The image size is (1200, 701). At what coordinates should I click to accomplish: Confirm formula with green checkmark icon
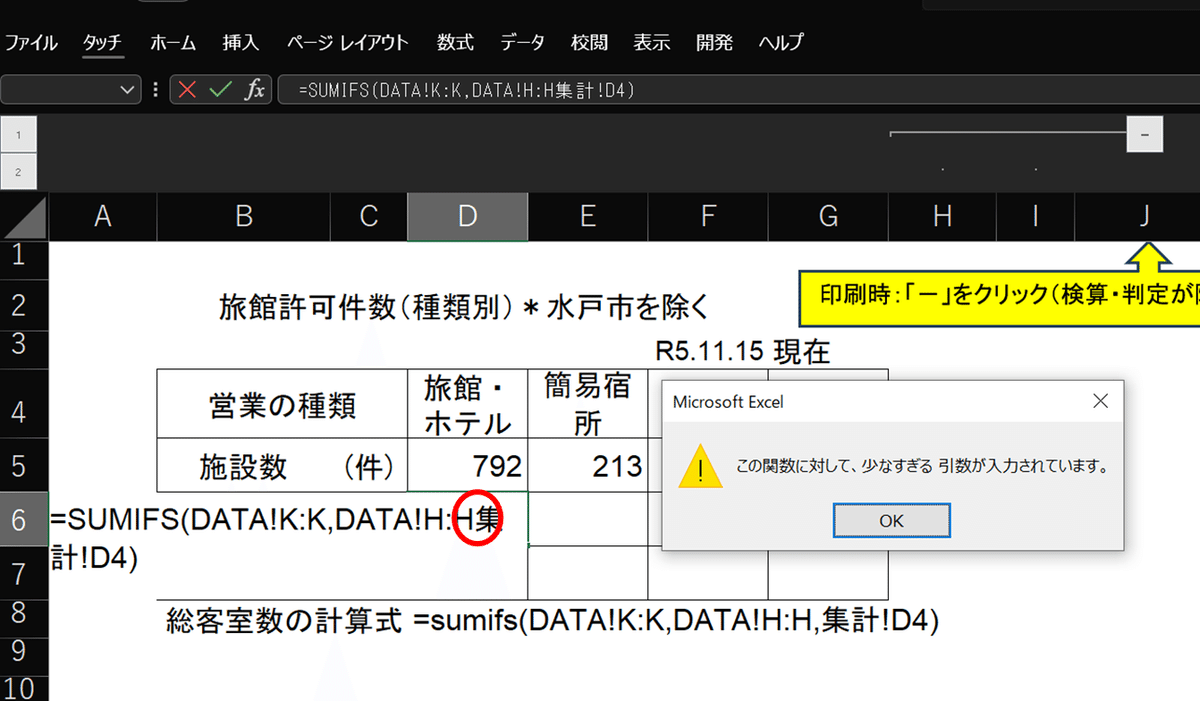220,90
